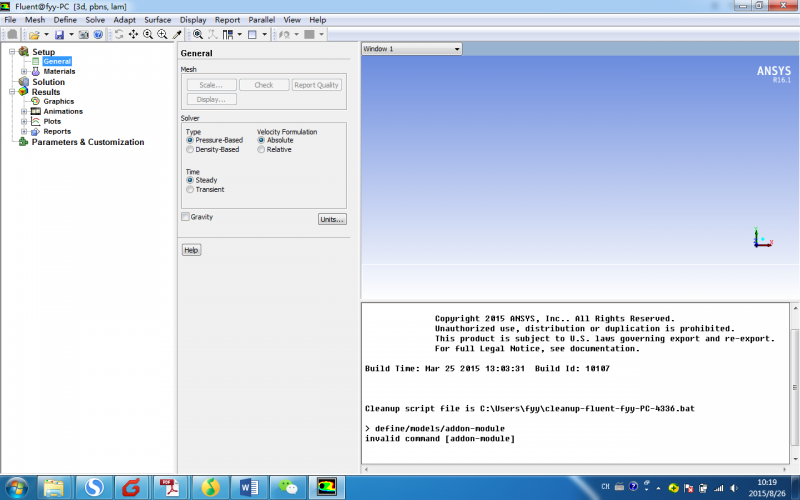Open the Parallel menu
The height and width of the screenshot is (500, 800).
(x=261, y=20)
